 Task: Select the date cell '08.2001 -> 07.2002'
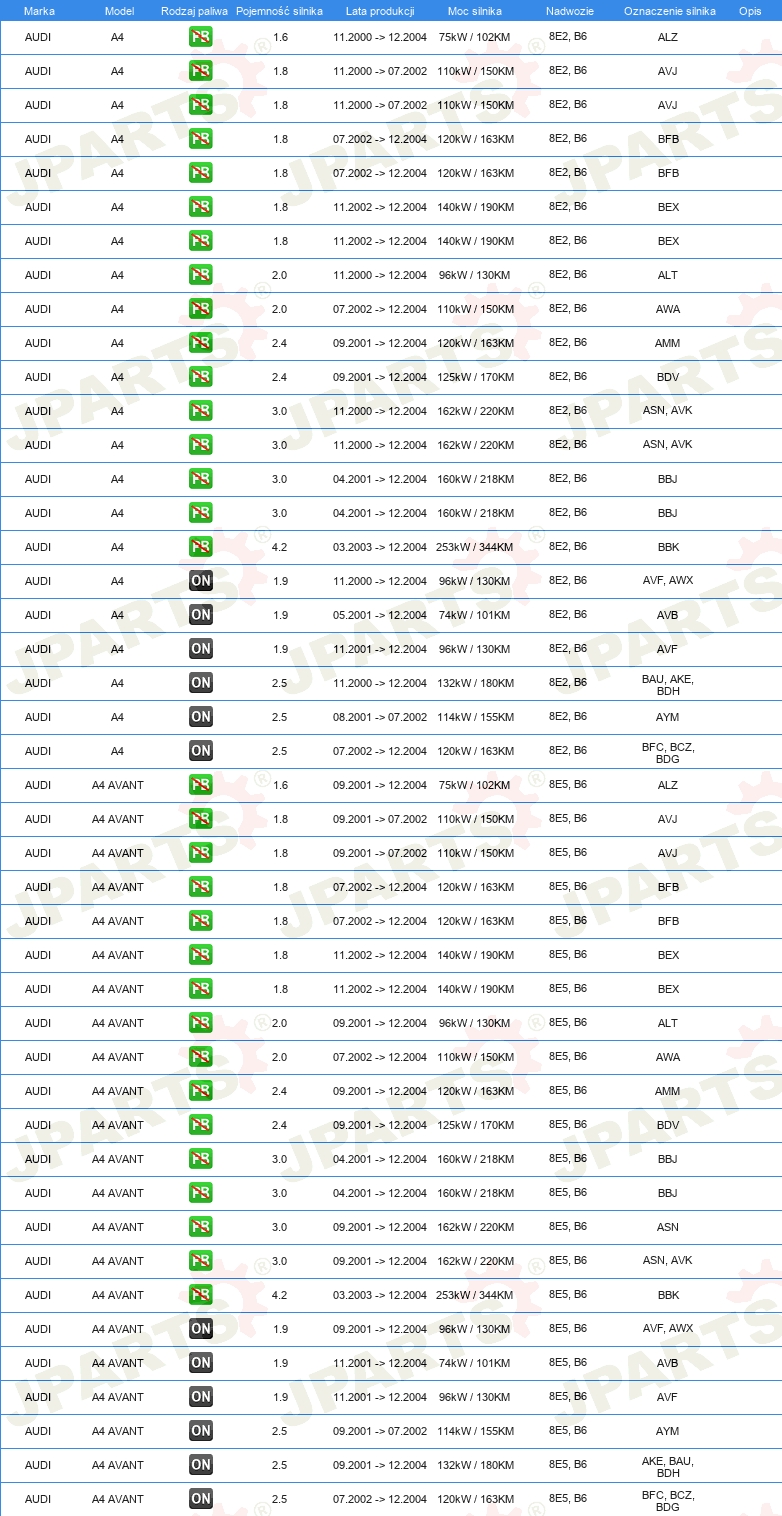380,718
